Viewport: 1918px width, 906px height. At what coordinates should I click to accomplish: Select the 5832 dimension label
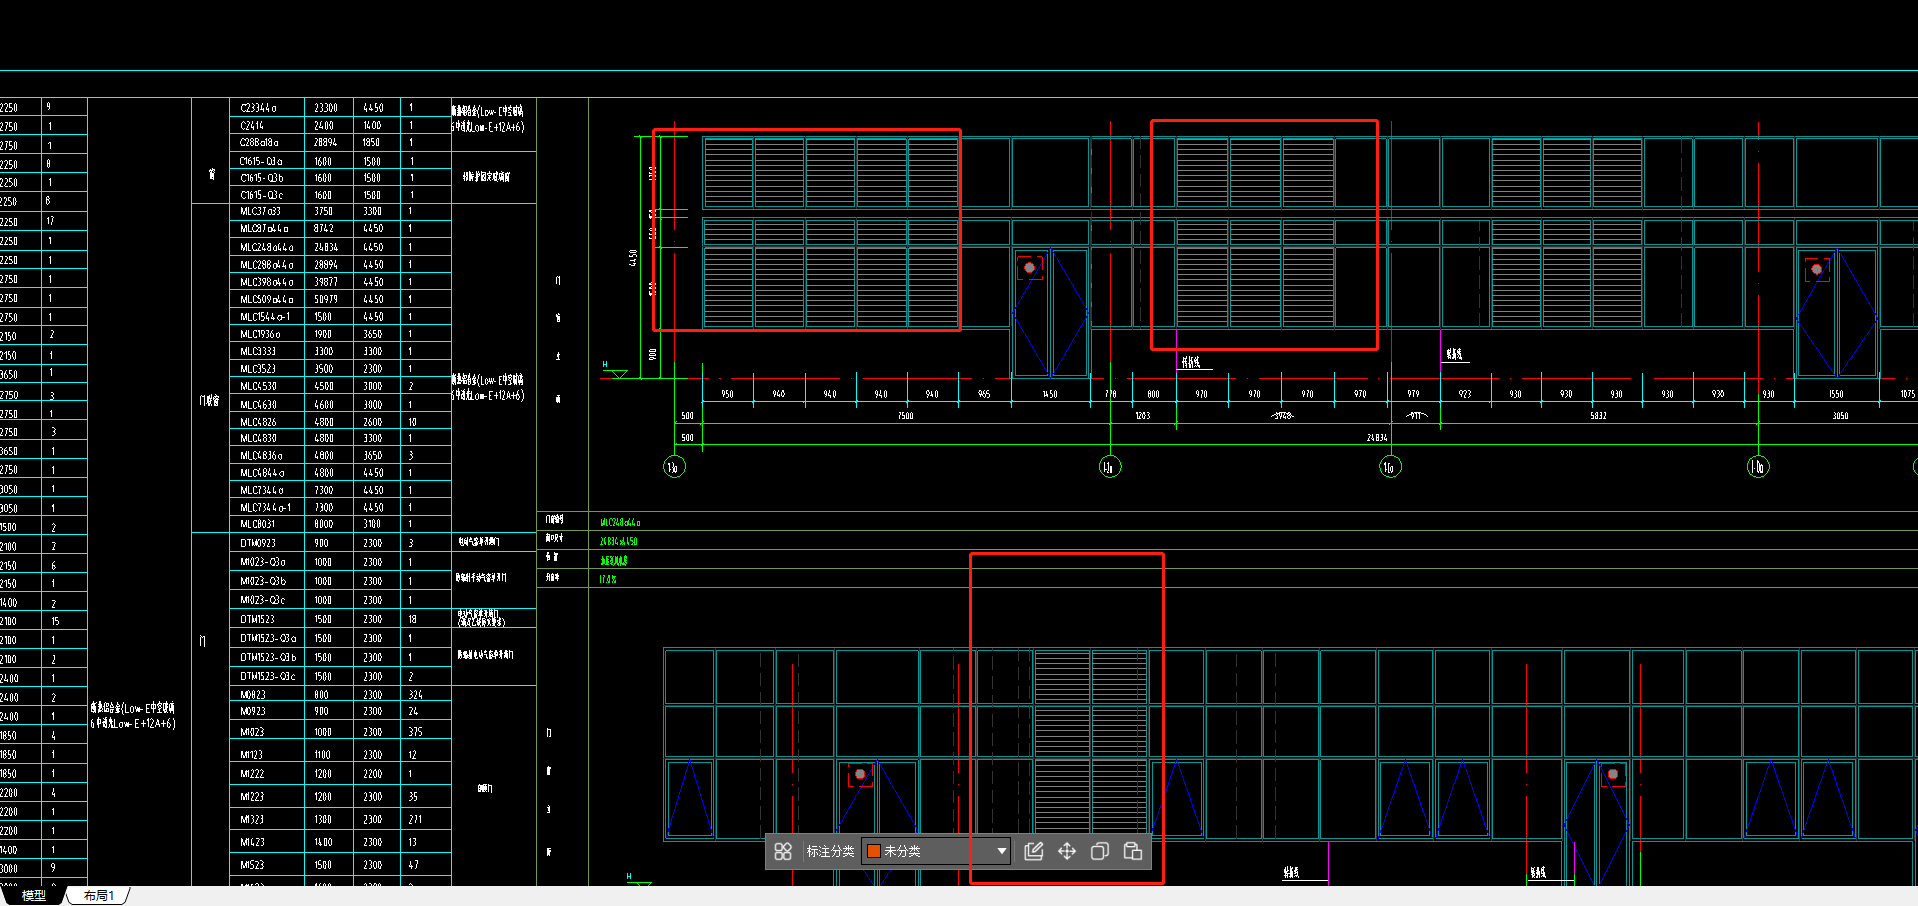[x=1598, y=416]
